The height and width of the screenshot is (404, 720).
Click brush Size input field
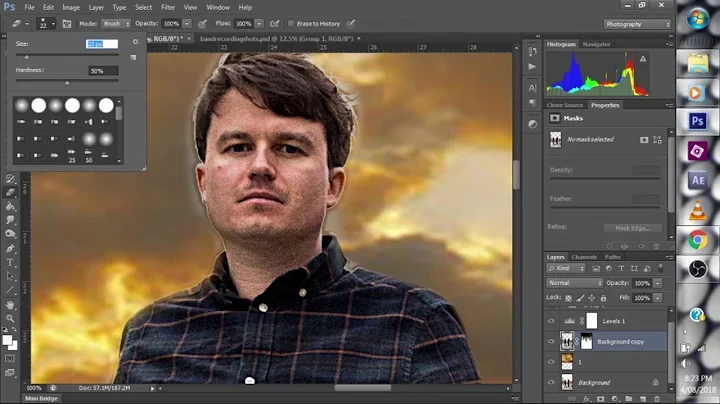[x=102, y=44]
